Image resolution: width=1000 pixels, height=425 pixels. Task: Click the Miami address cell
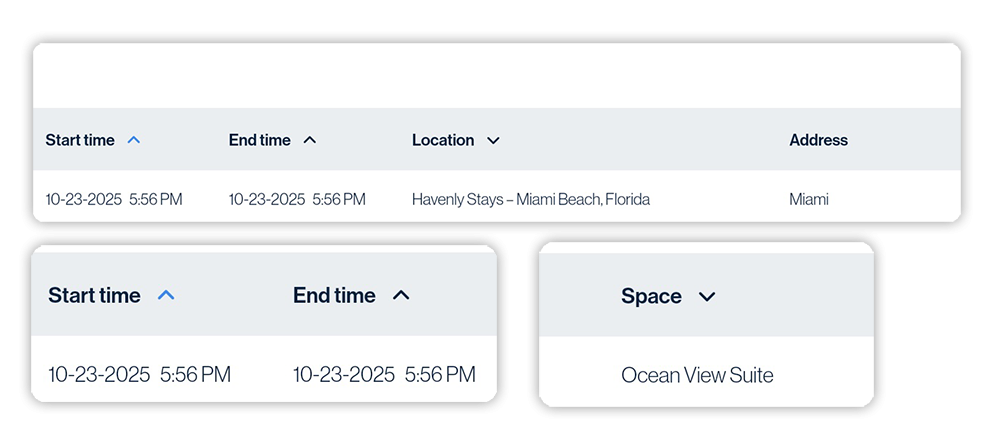click(809, 200)
